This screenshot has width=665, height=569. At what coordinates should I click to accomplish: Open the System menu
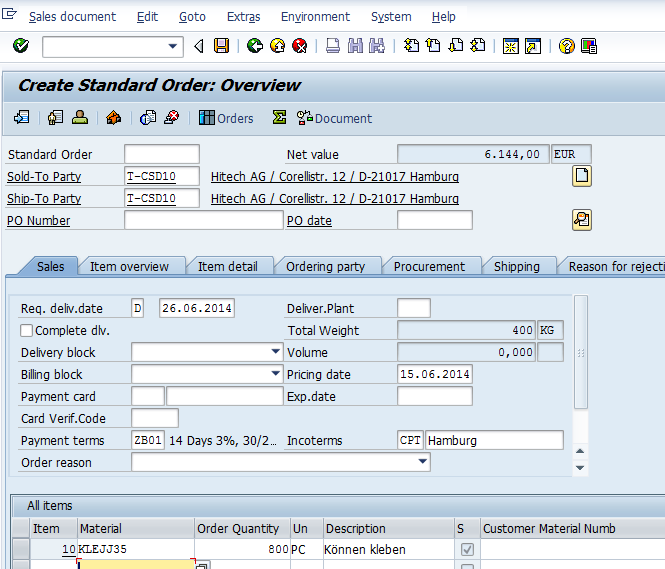point(391,17)
